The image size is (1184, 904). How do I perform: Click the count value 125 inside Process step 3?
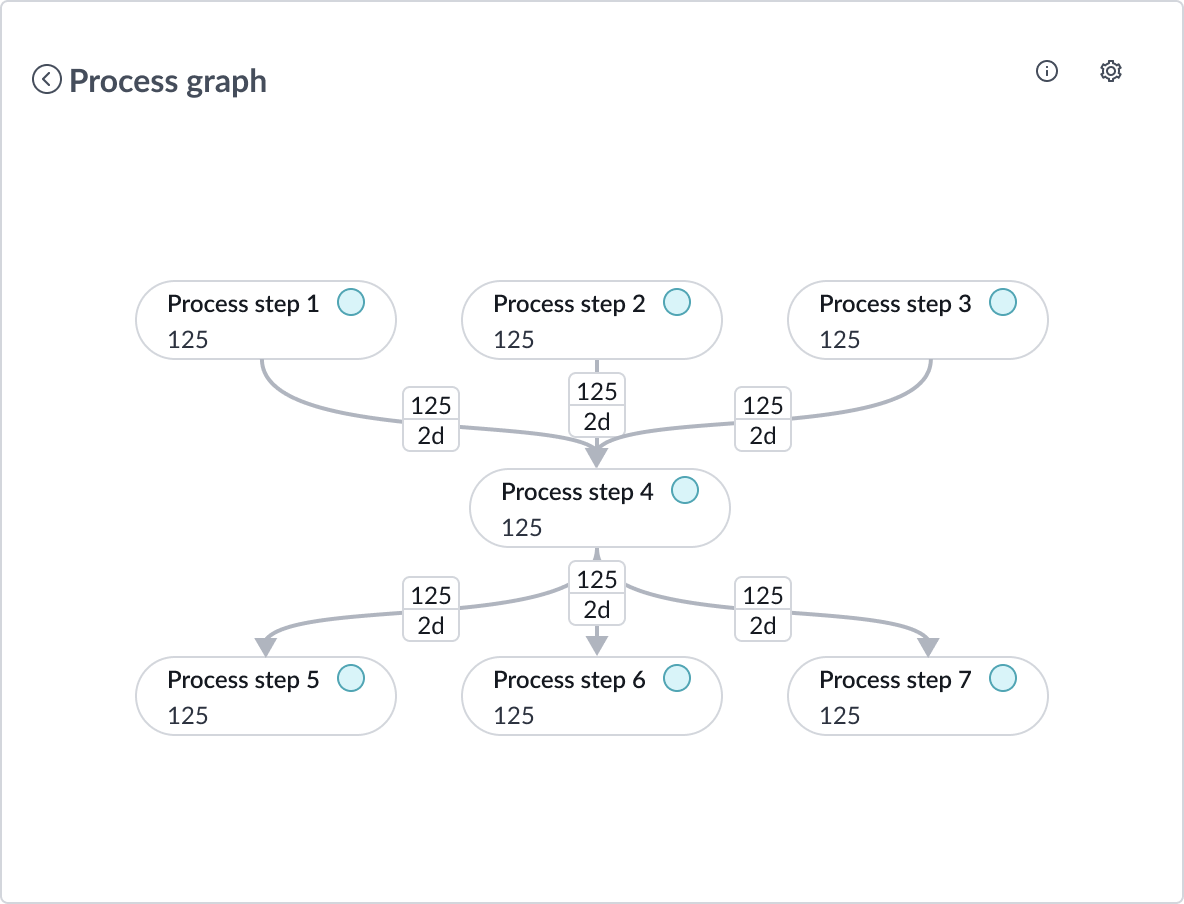click(x=838, y=339)
